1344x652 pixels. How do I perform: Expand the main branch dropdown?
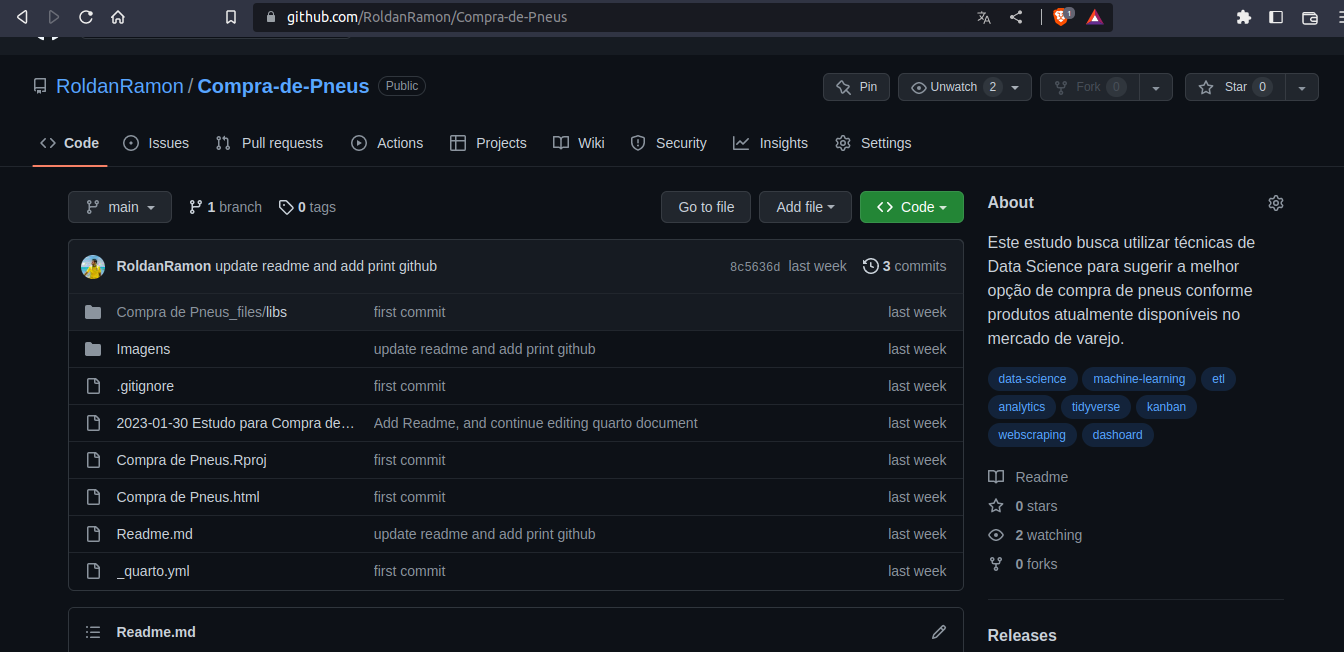coord(120,207)
